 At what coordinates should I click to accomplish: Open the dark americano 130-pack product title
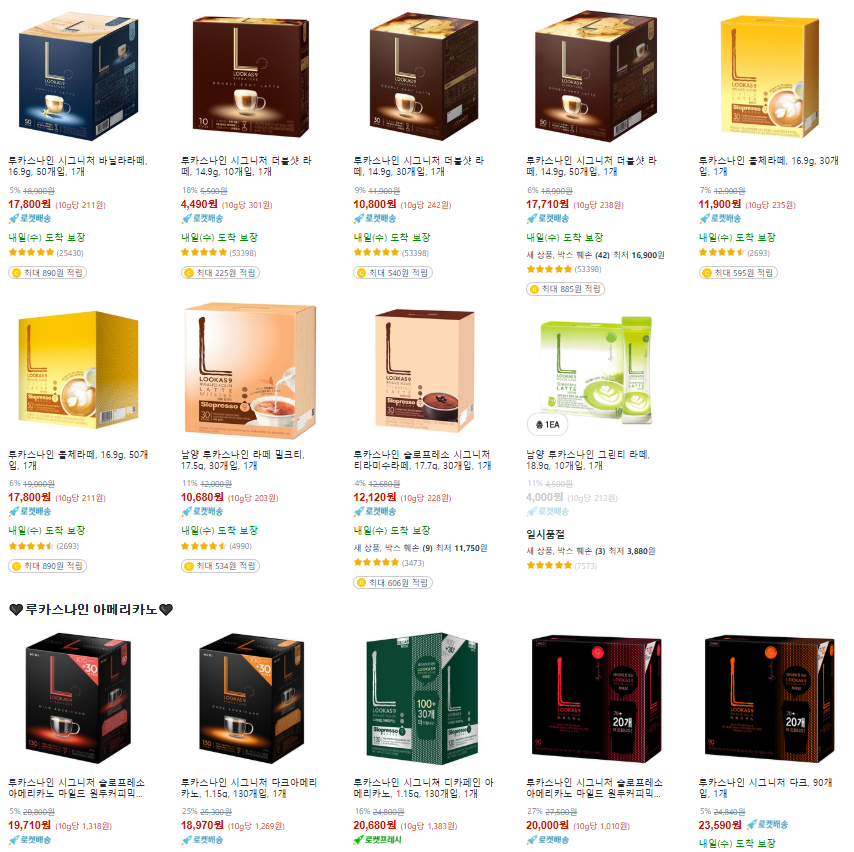point(249,788)
